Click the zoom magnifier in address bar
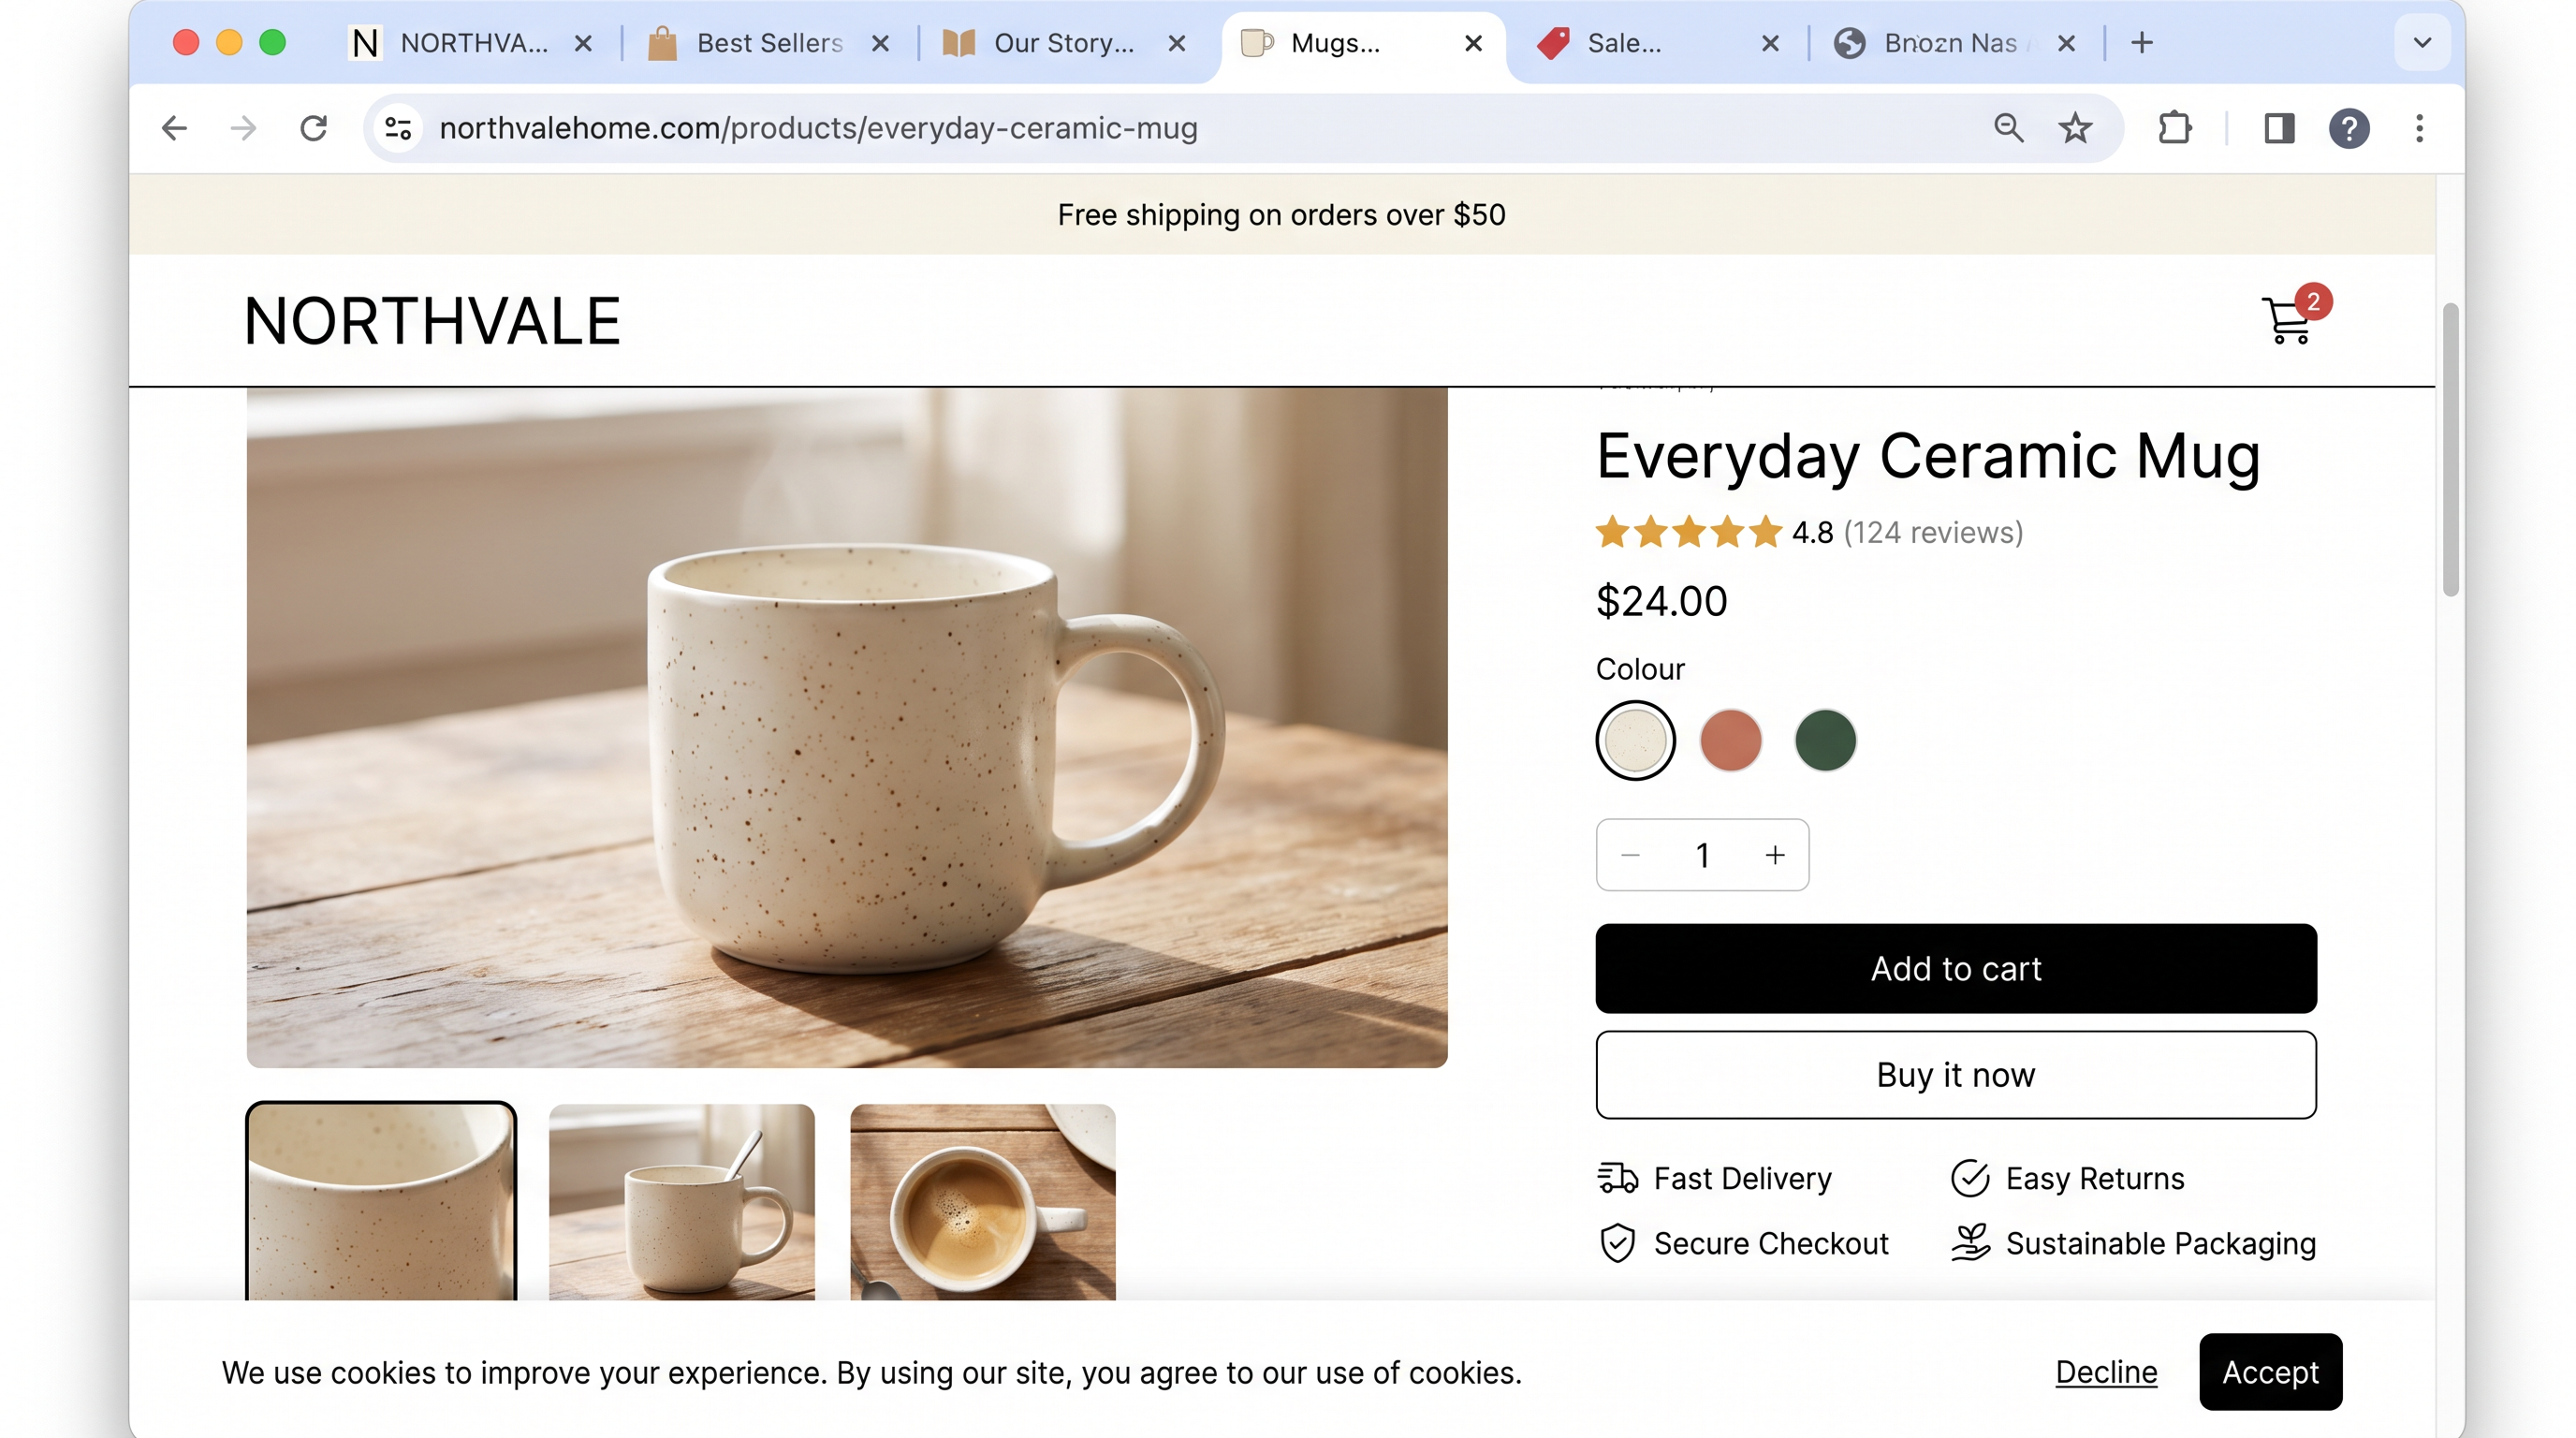Image resolution: width=2576 pixels, height=1438 pixels. coord(2008,128)
